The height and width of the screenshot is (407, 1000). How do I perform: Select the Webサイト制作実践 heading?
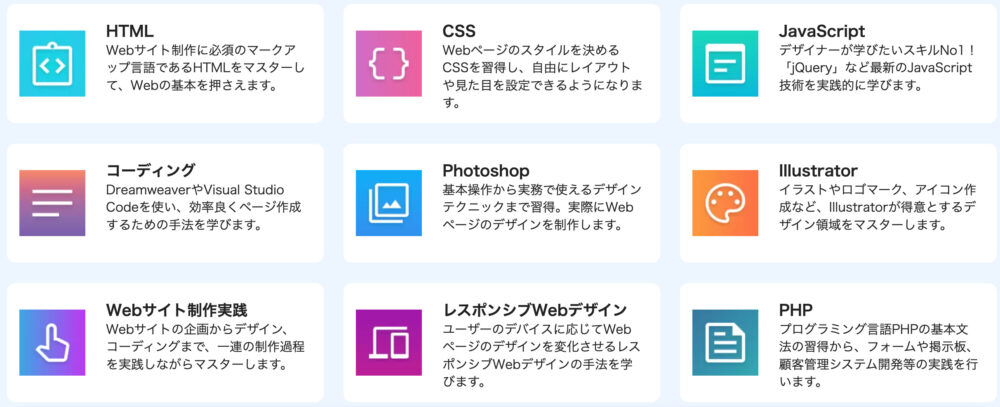[177, 310]
